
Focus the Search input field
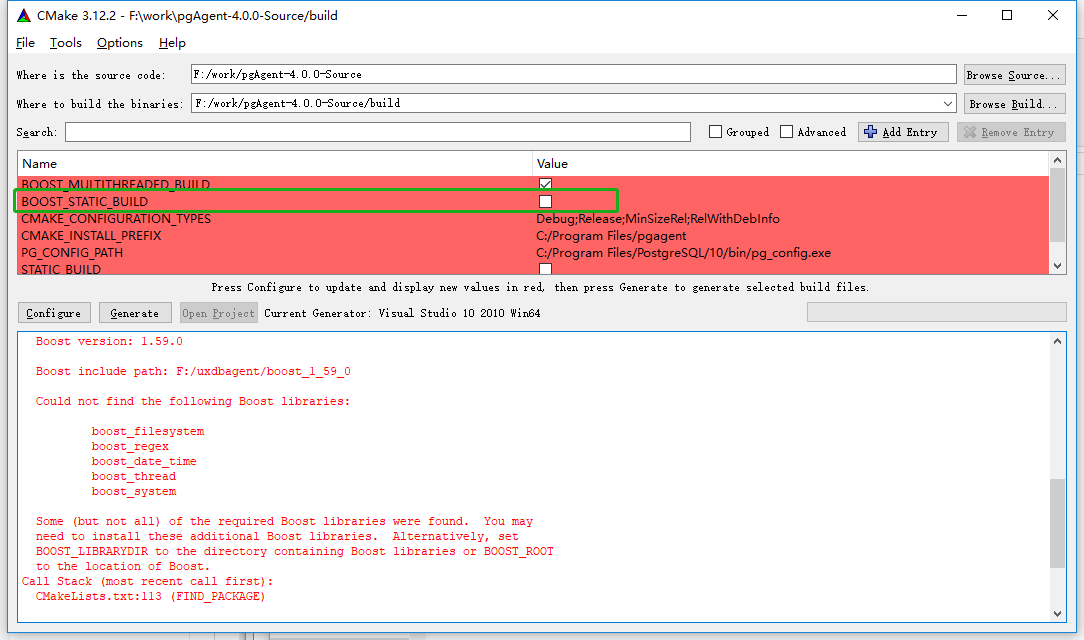(x=377, y=132)
